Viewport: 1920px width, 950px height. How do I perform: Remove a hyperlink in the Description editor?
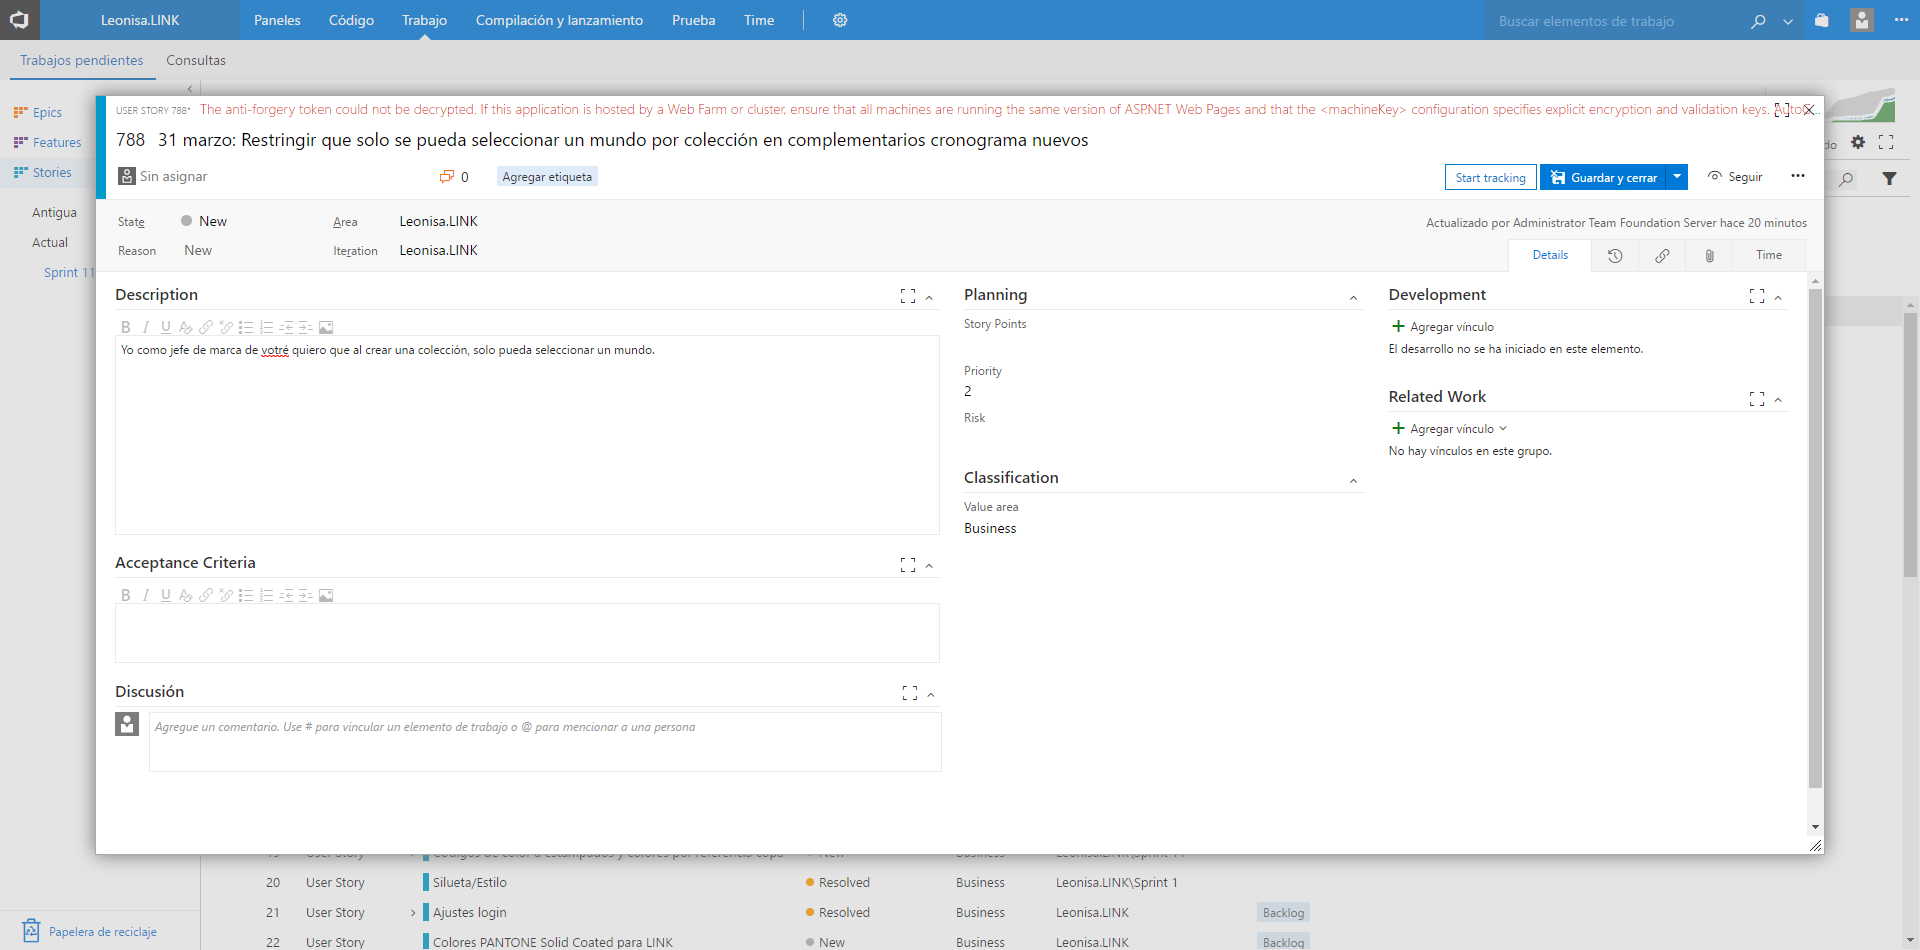226,327
